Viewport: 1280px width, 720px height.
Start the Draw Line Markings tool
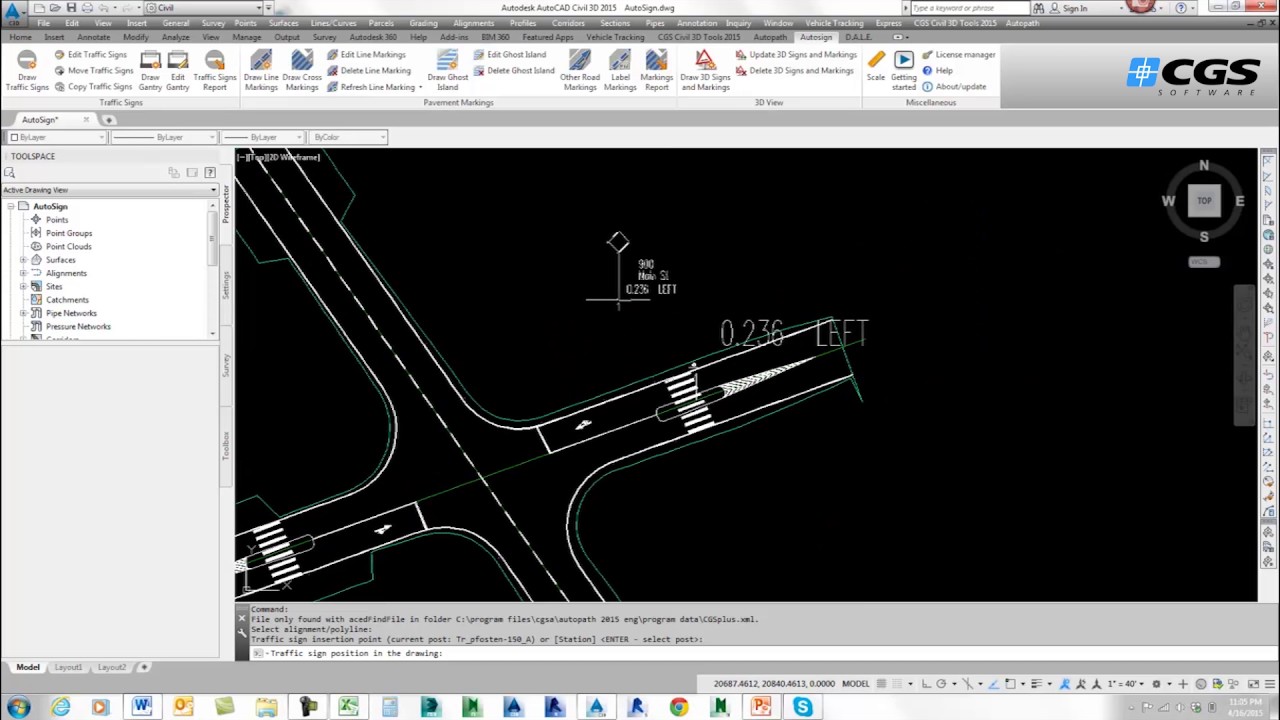coord(261,70)
